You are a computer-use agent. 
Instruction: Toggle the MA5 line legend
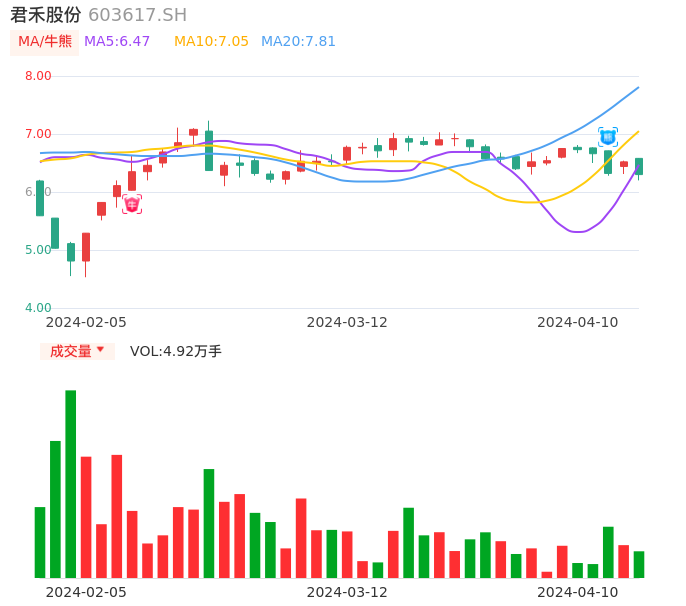pyautogui.click(x=117, y=42)
